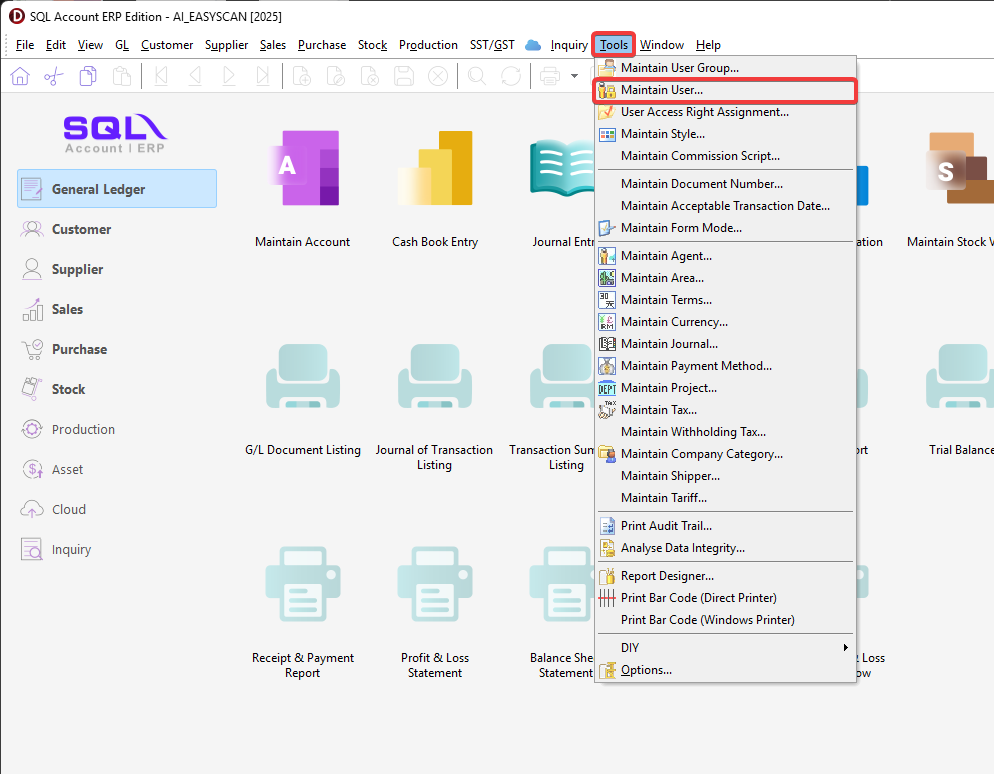The width and height of the screenshot is (994, 774).
Task: Open the Customer menu in the menu bar
Action: [167, 45]
